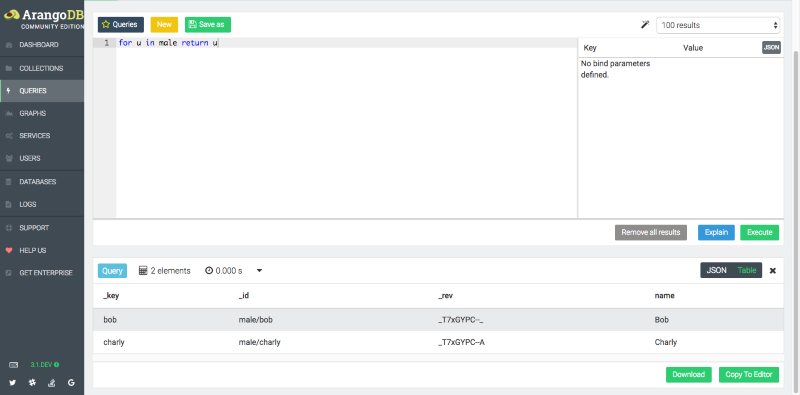Image resolution: width=800 pixels, height=395 pixels.
Task: Click the _key column header
Action: [x=111, y=296]
